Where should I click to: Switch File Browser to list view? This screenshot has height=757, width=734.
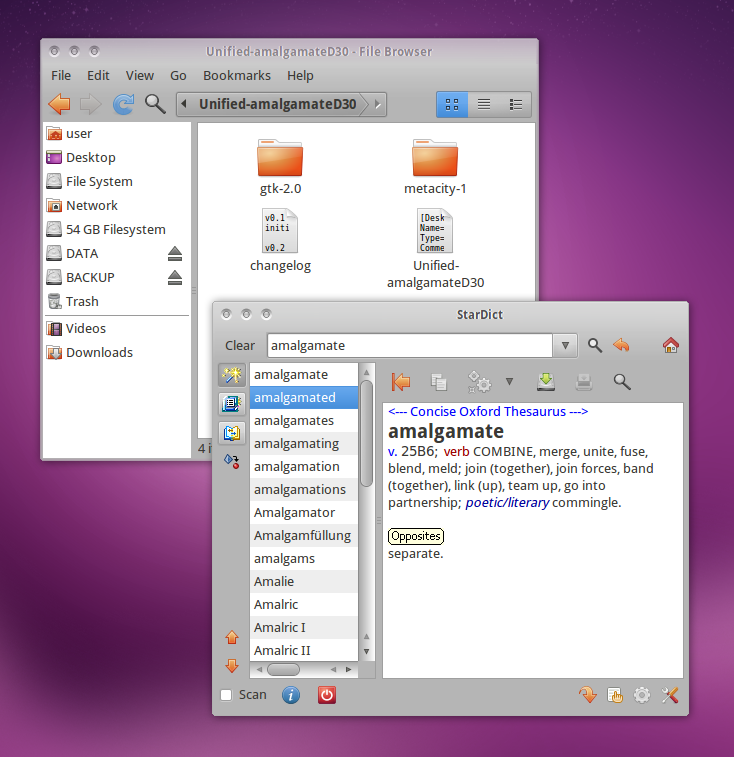point(484,104)
